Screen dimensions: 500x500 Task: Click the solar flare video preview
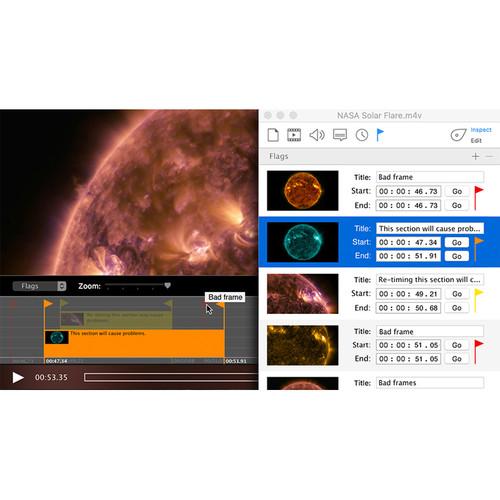[x=129, y=192]
